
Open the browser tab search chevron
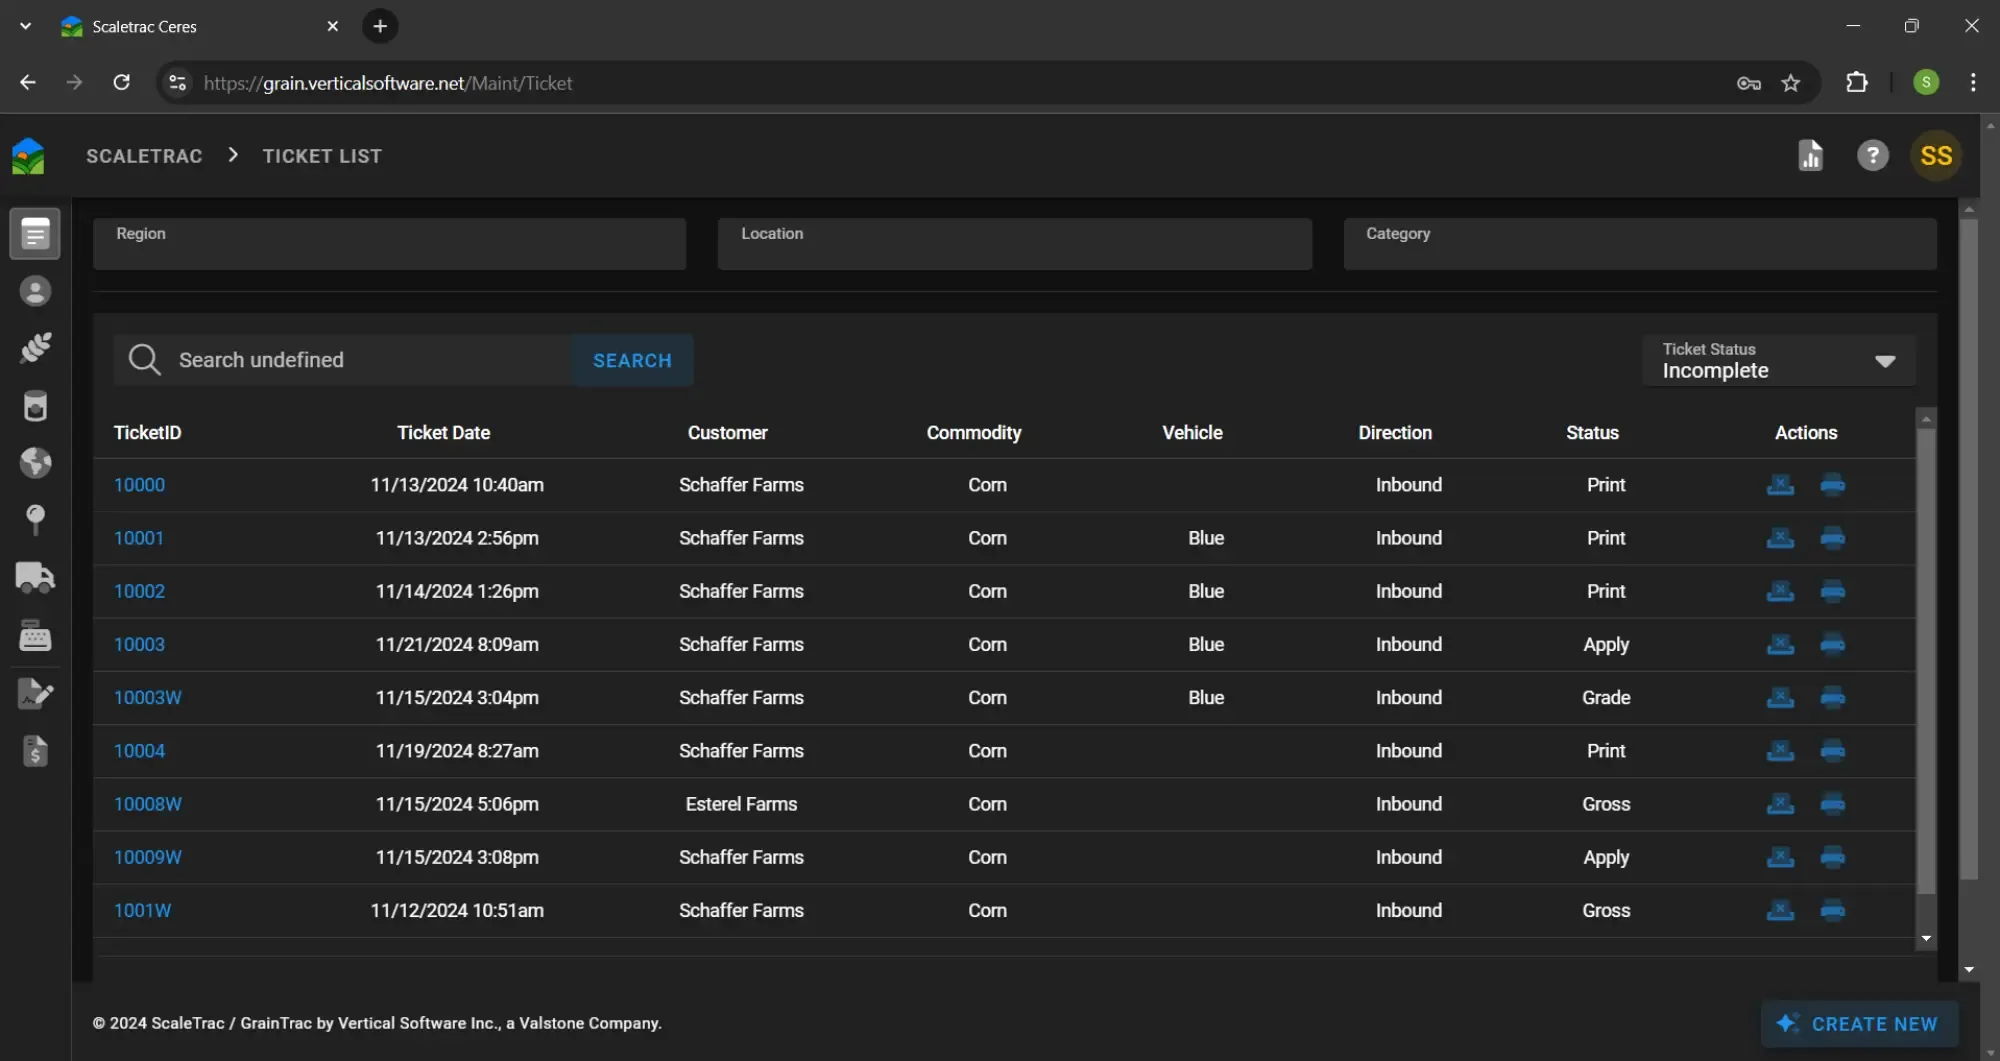[25, 26]
